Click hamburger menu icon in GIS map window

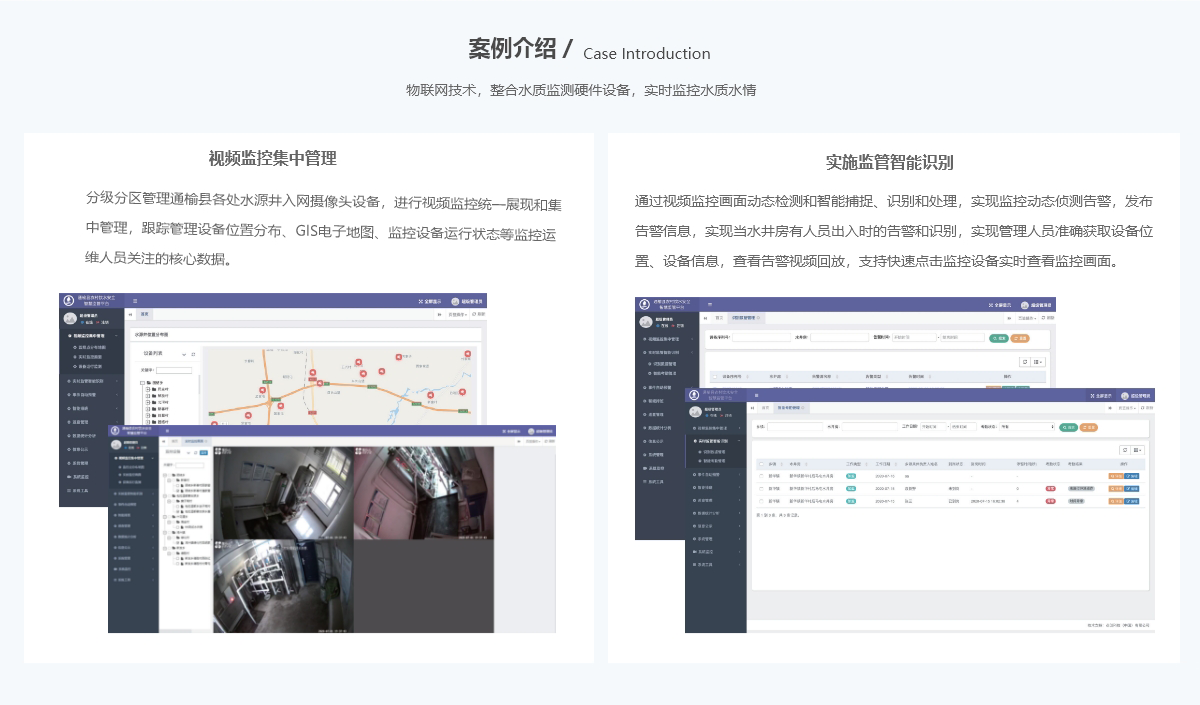(x=135, y=301)
